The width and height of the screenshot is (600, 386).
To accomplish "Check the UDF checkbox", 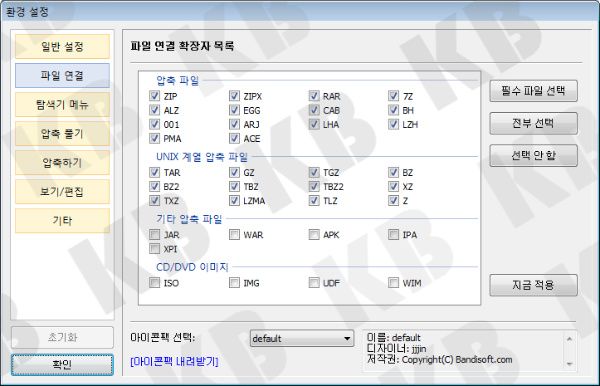I will click(x=314, y=283).
